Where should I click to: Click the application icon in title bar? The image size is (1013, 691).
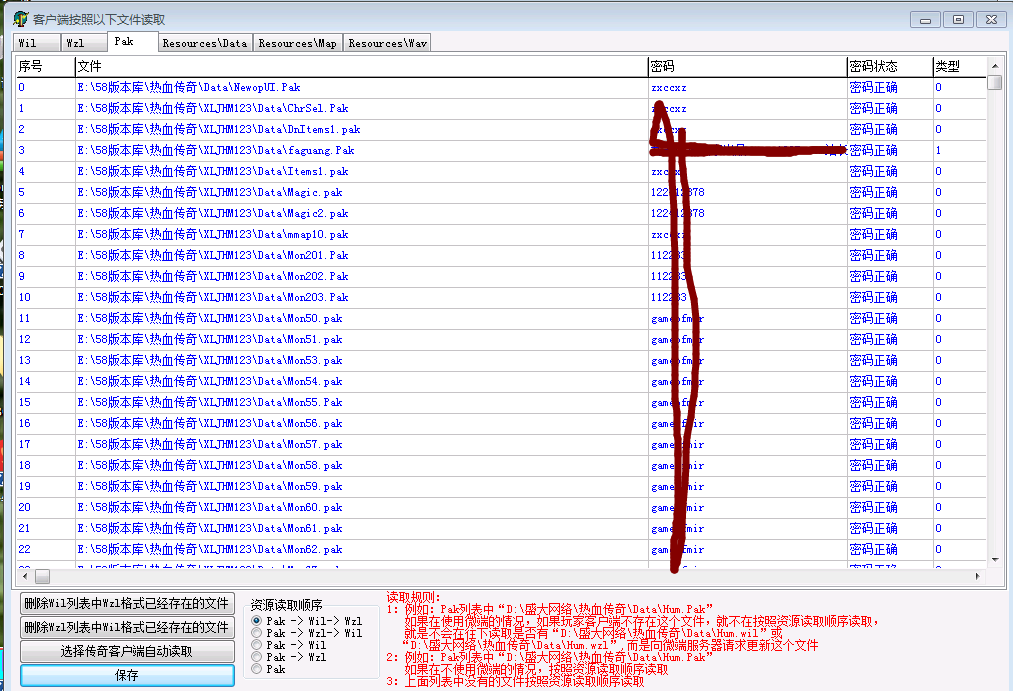click(x=21, y=19)
